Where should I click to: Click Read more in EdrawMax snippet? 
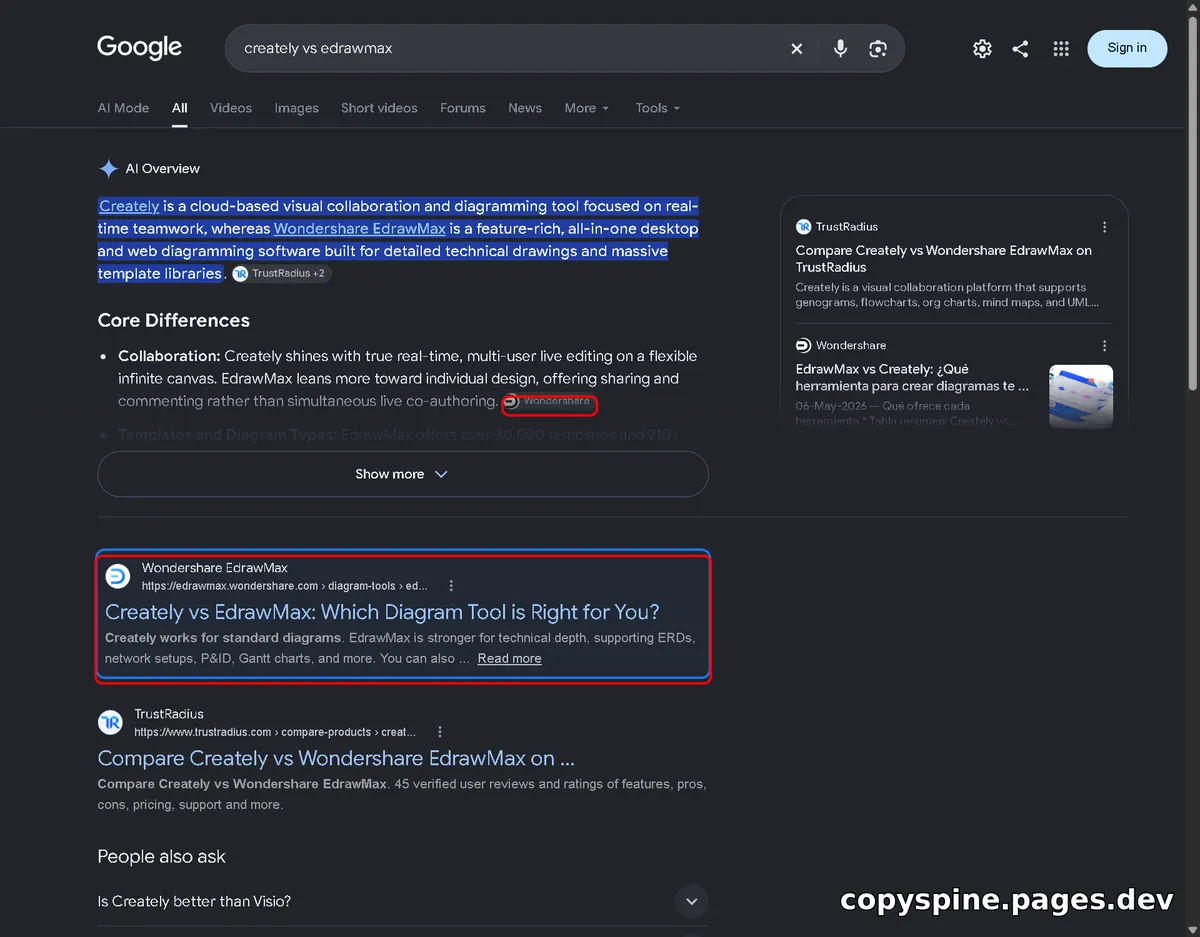(510, 658)
